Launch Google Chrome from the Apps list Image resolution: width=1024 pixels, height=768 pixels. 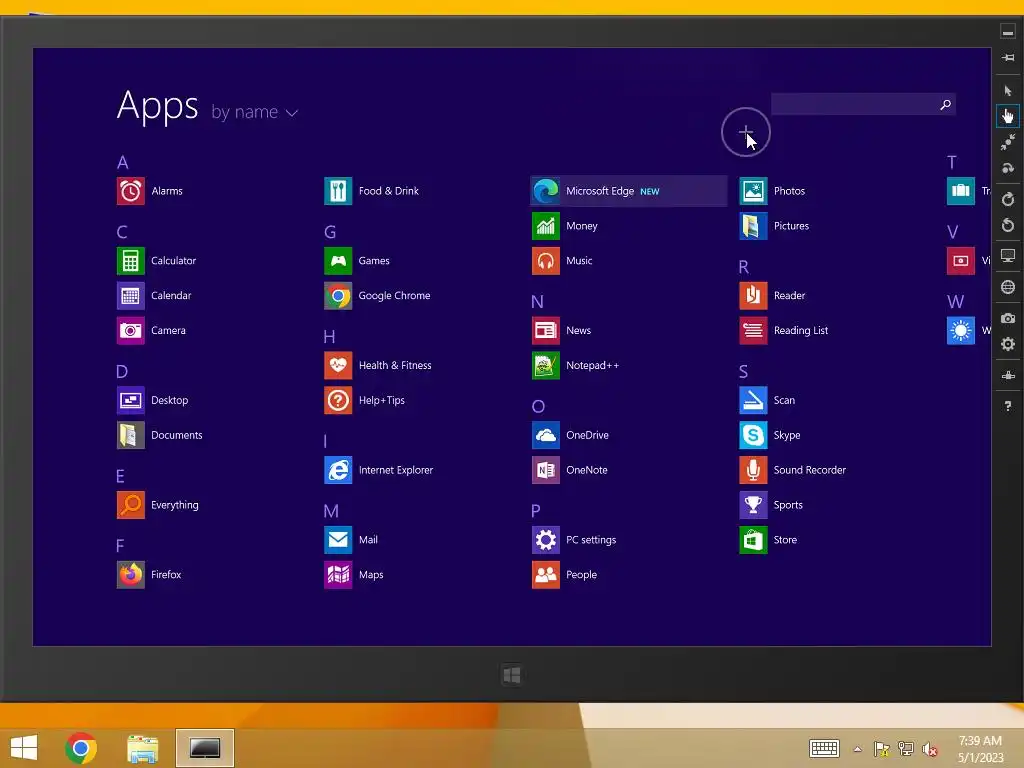click(x=377, y=296)
